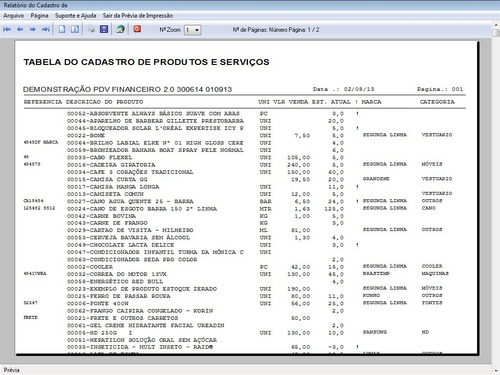Open the Página menu
500x375 pixels.
pyautogui.click(x=39, y=16)
